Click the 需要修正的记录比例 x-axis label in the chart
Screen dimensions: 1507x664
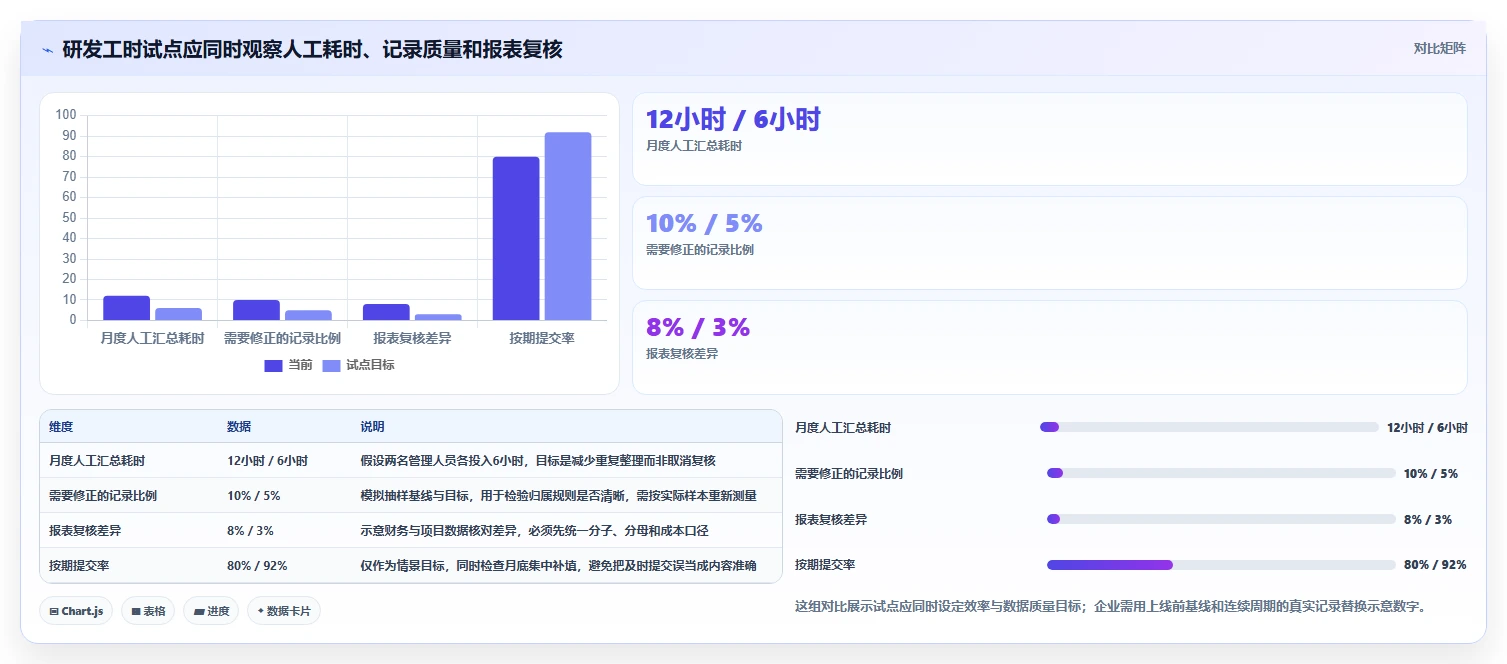[282, 338]
